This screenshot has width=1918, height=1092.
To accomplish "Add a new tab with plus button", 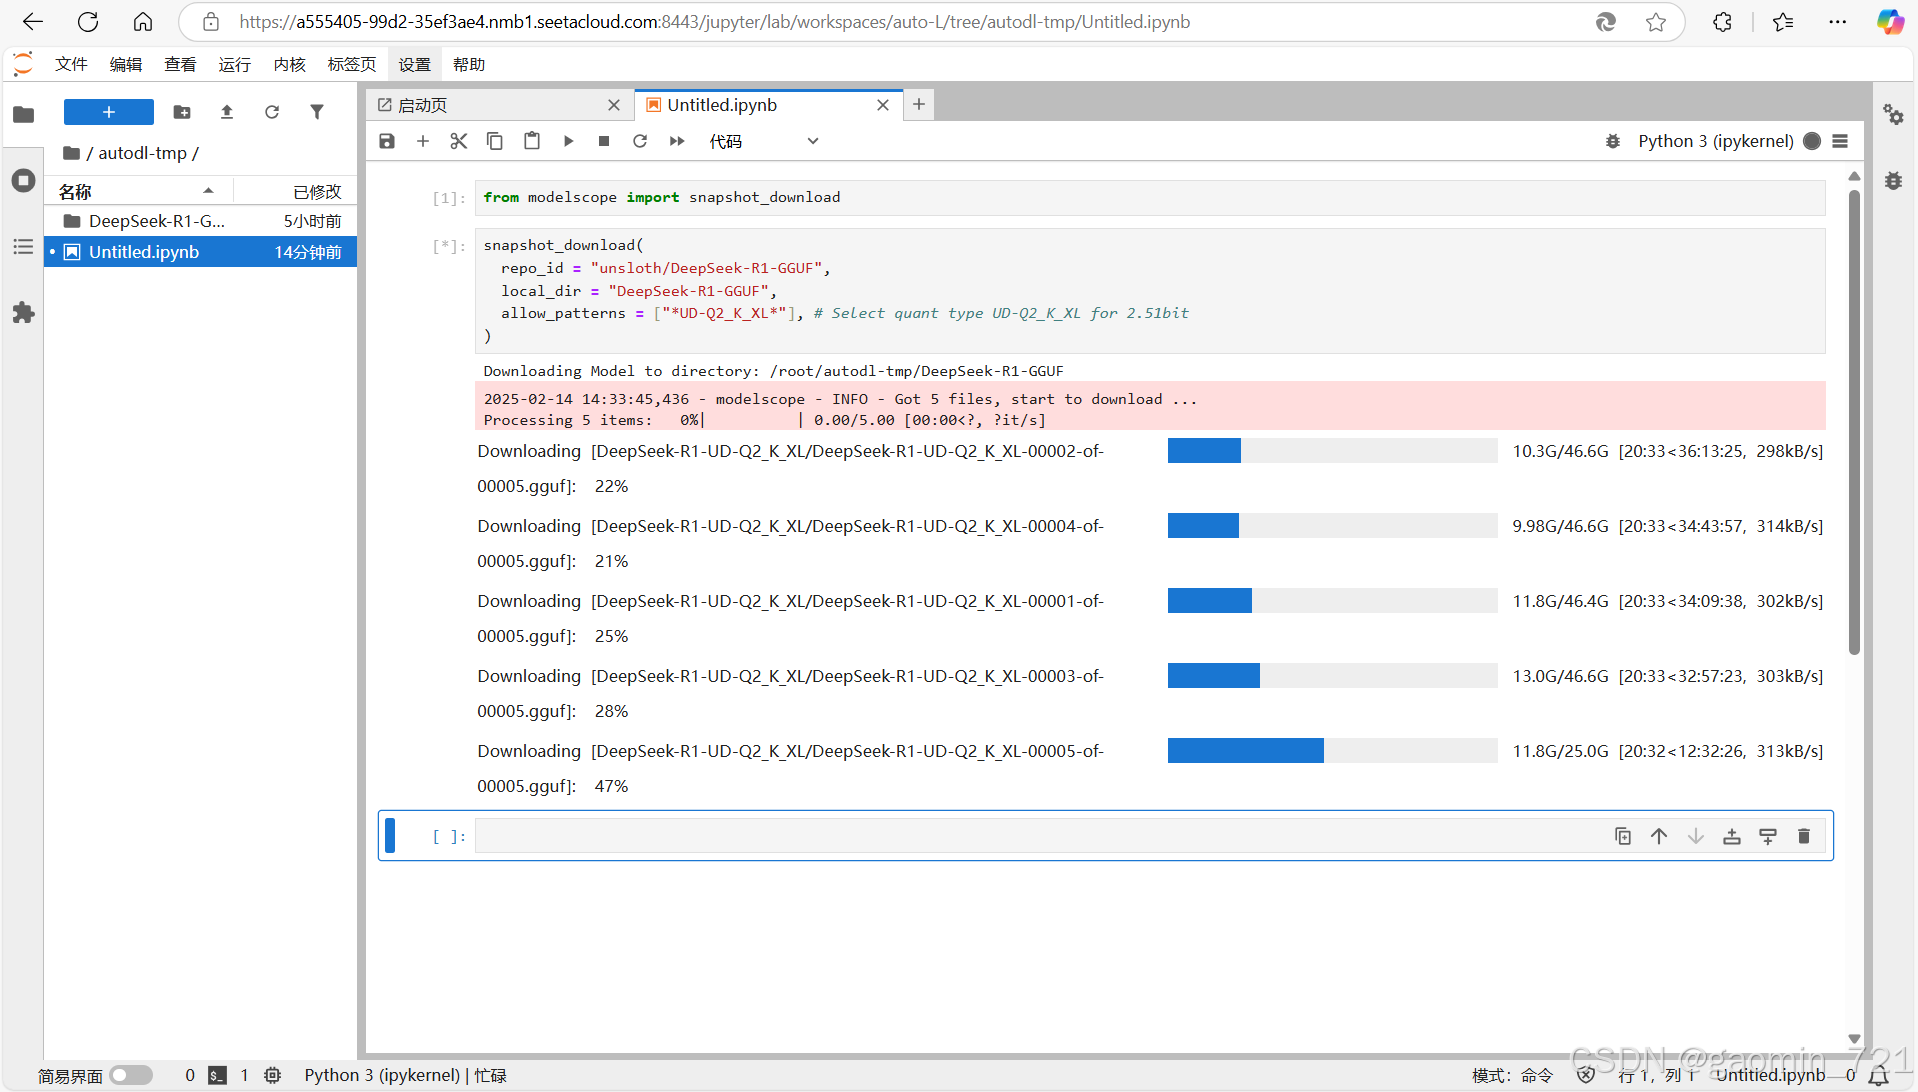I will (x=919, y=104).
